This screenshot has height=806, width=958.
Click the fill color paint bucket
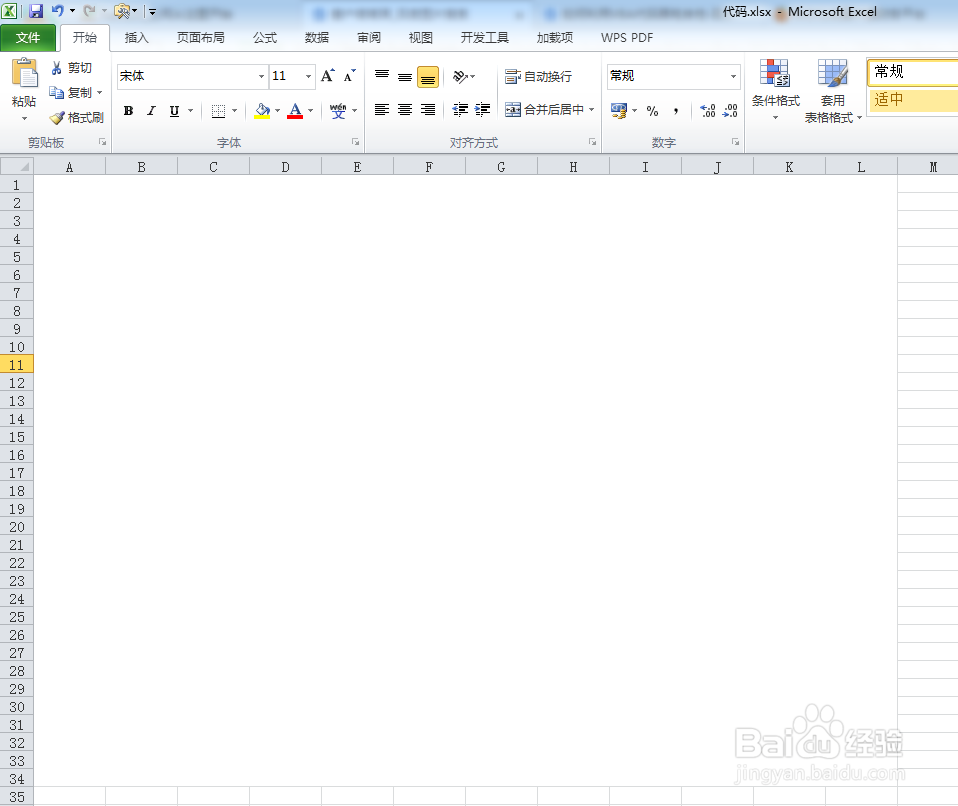click(263, 111)
